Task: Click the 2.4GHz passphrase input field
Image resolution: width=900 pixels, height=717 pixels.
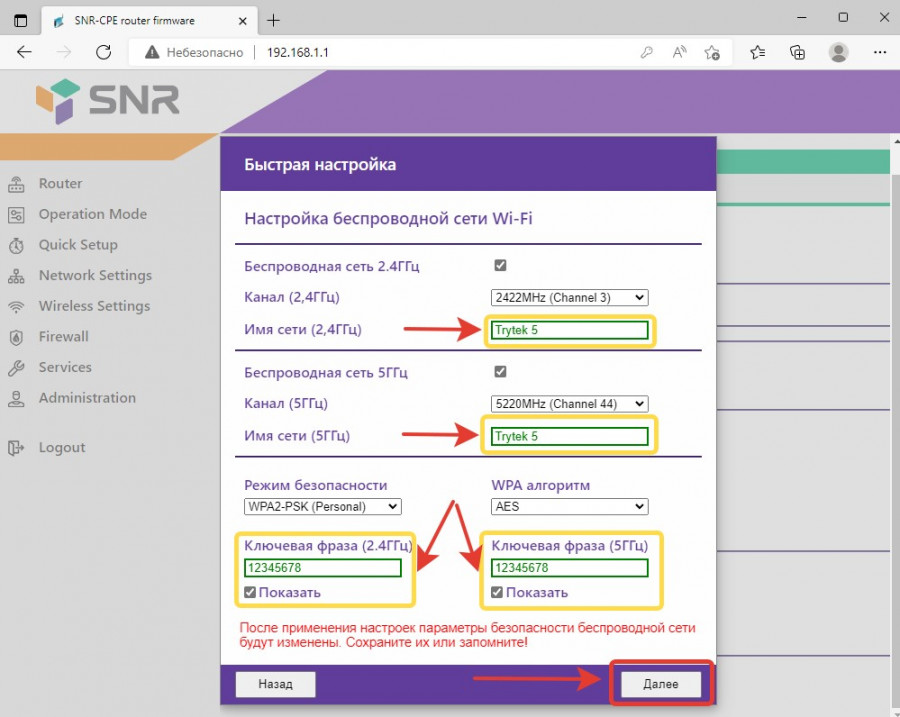Action: pyautogui.click(x=322, y=568)
